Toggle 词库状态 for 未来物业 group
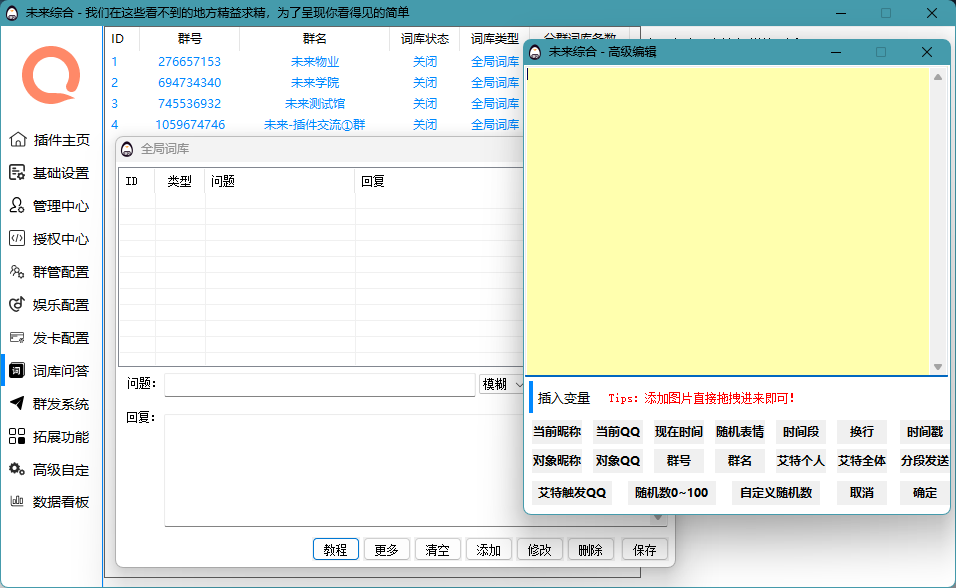 pos(424,61)
